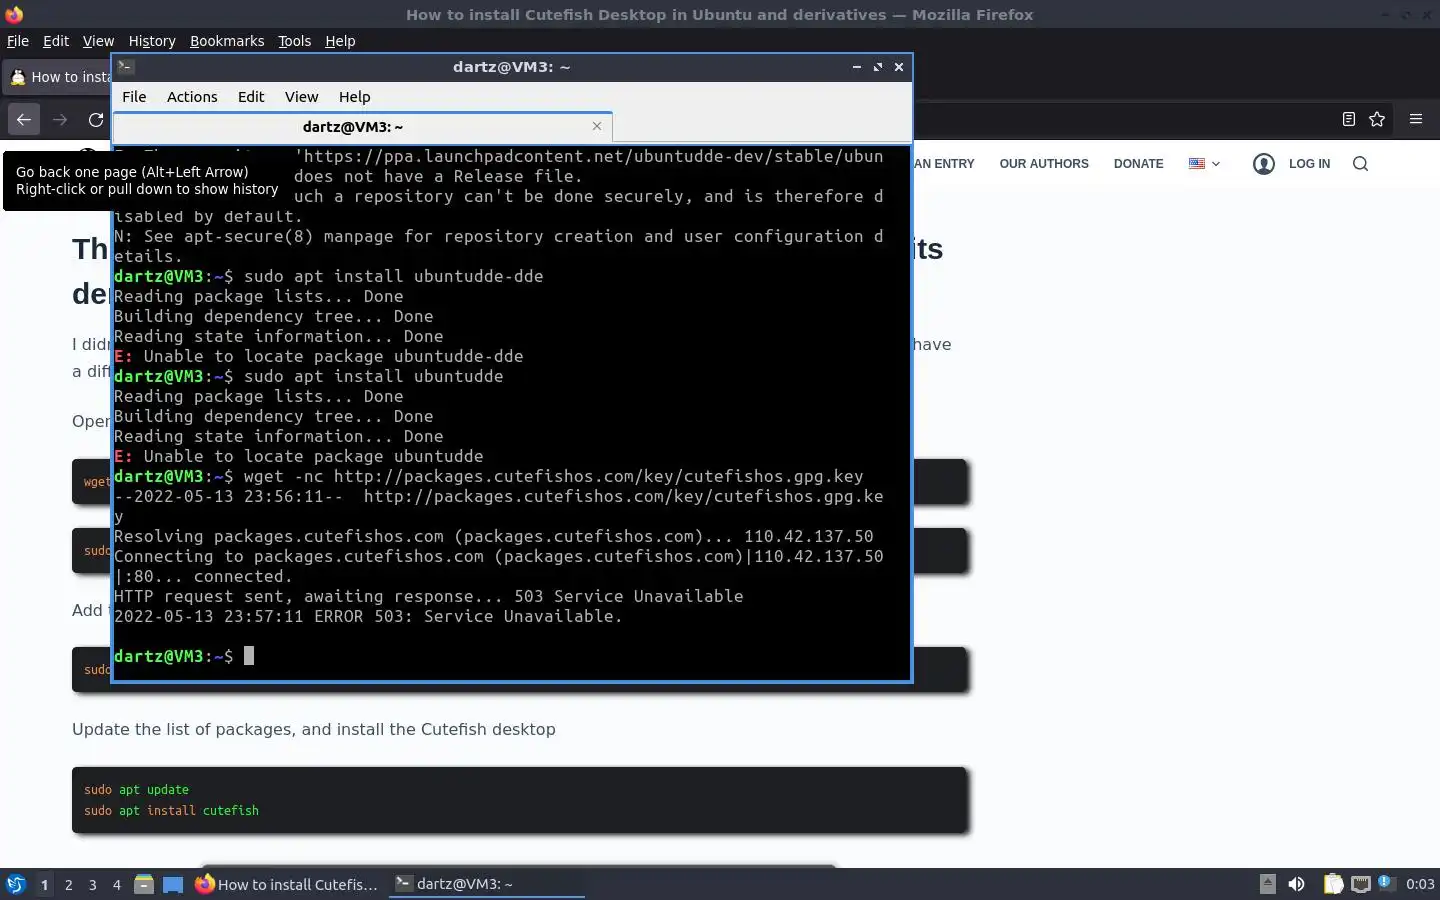This screenshot has height=900, width=1440.
Task: Click the 'ERROR 503: Service Unavailable.' terminal line
Action: click(368, 616)
